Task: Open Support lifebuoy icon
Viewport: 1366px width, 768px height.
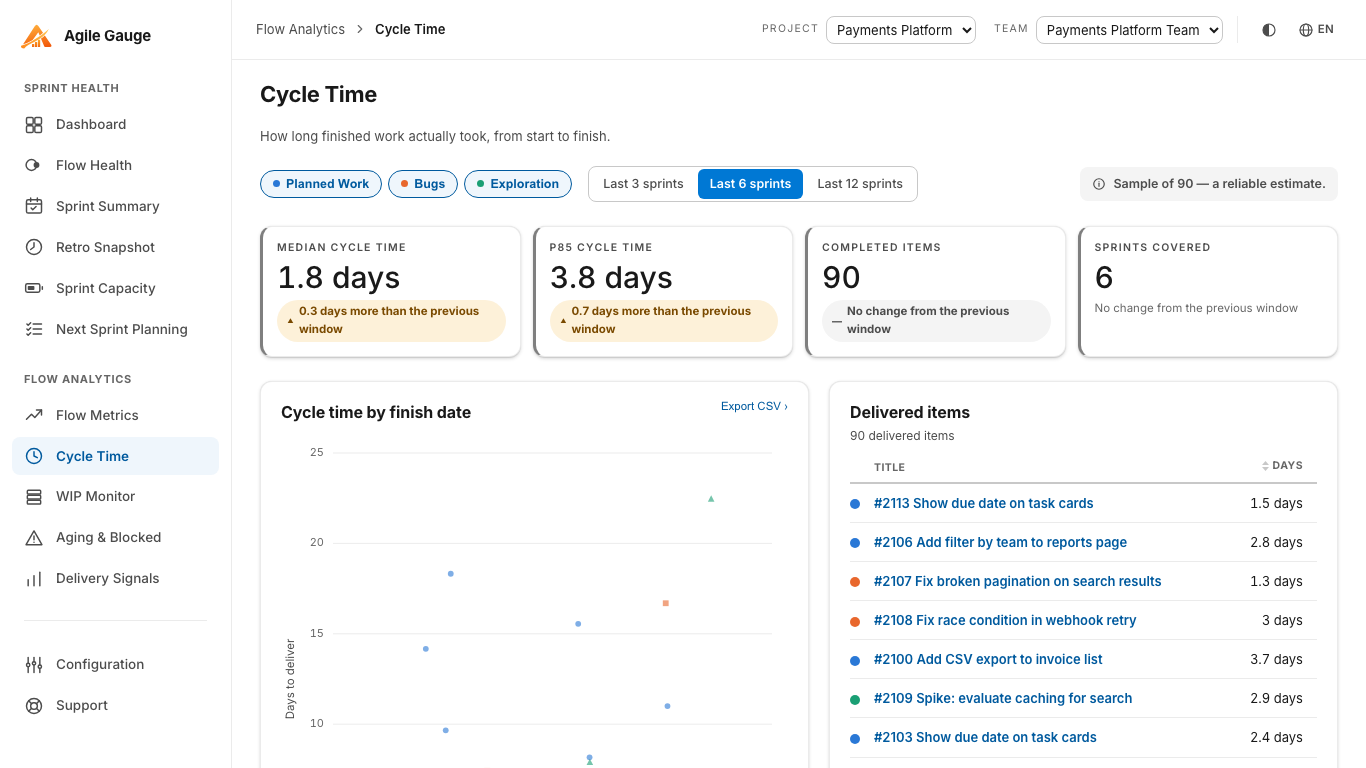Action: point(34,705)
